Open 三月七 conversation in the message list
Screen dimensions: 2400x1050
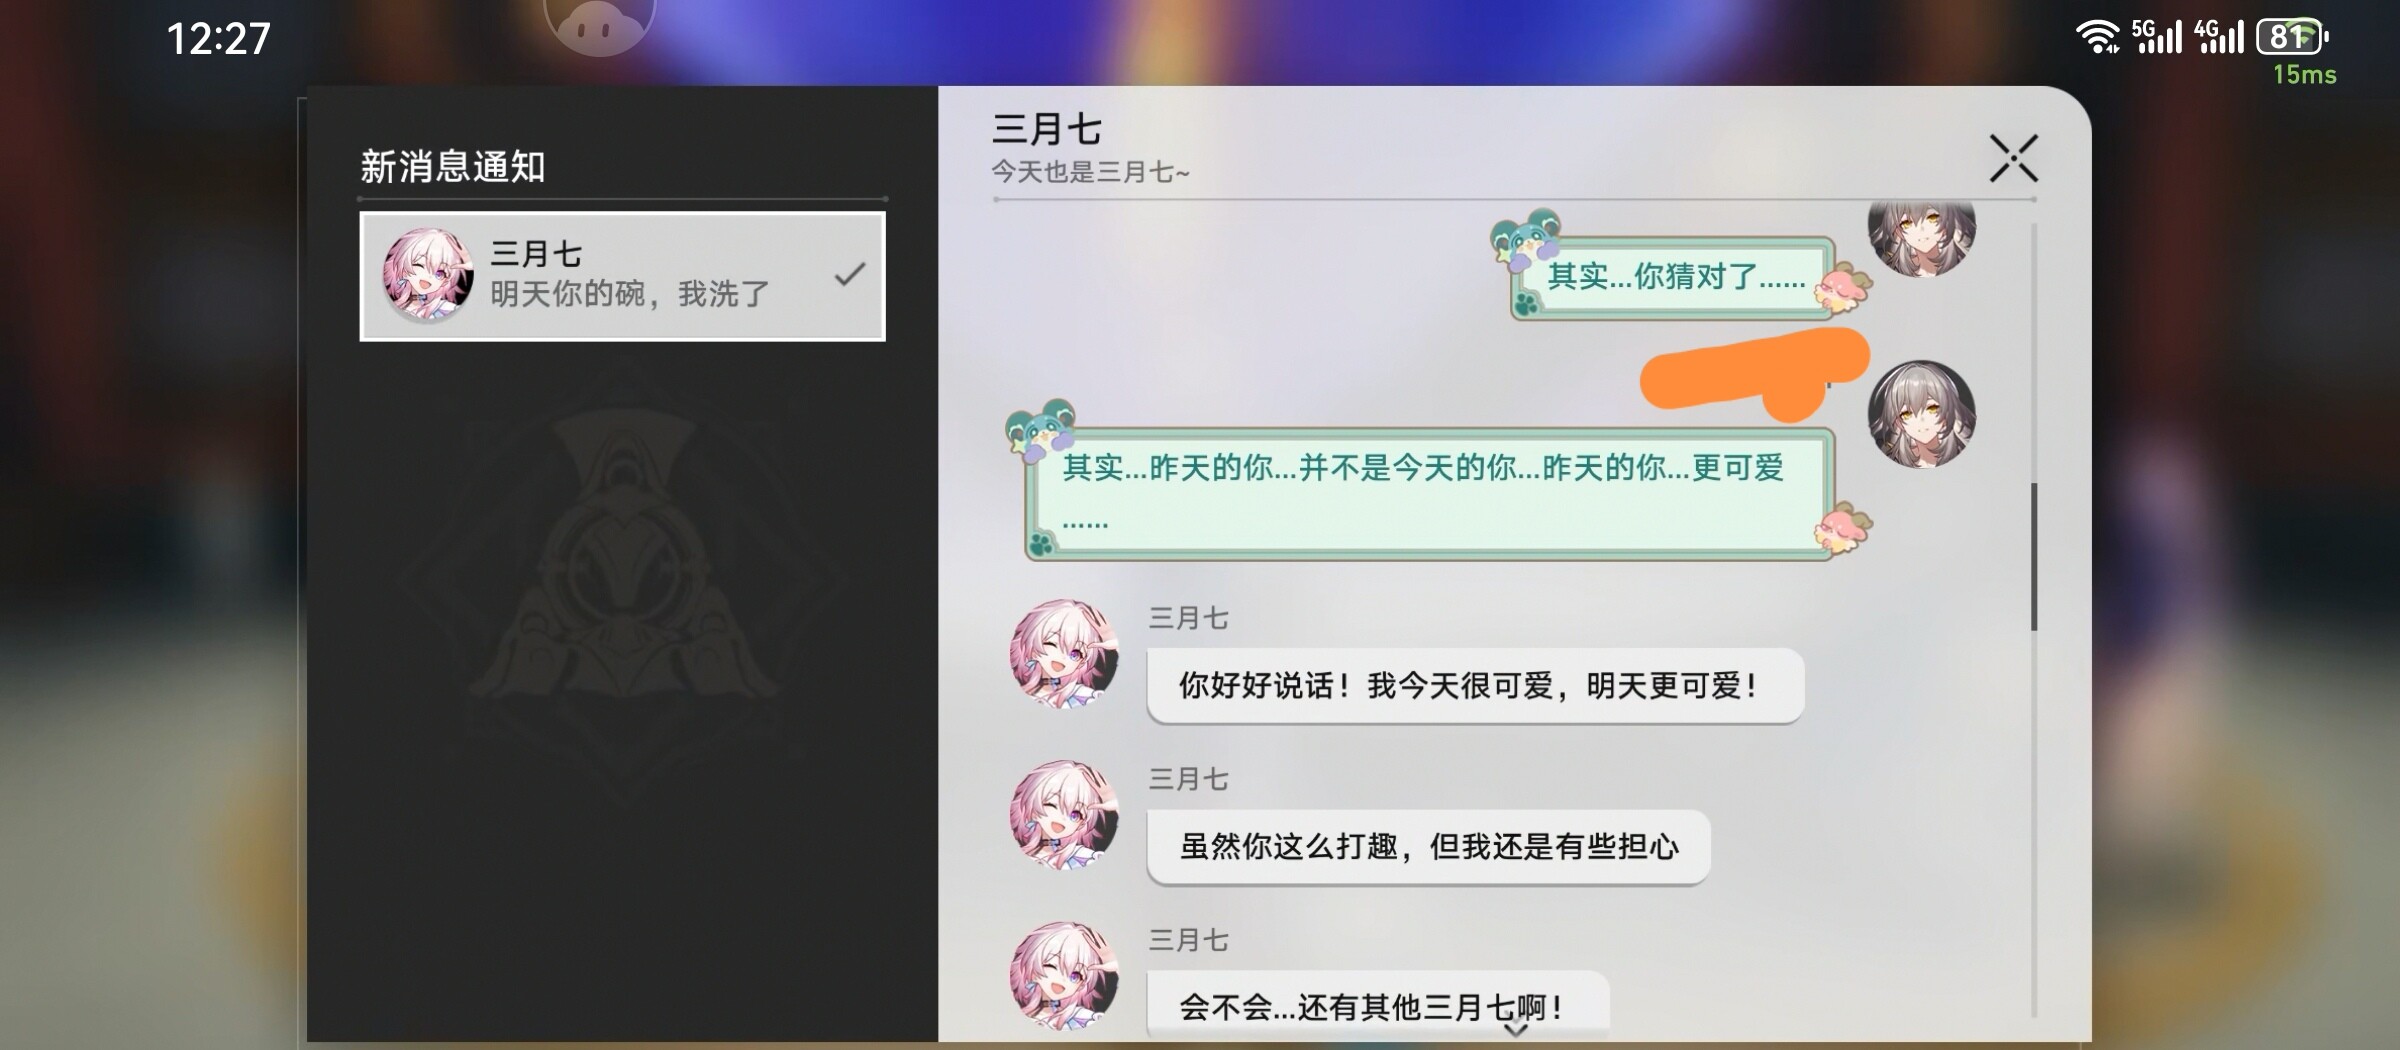[x=622, y=276]
